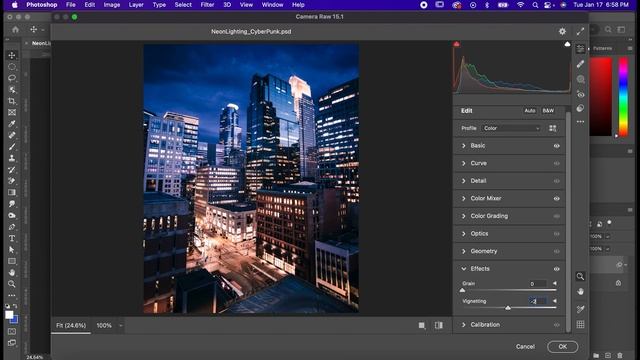The height and width of the screenshot is (360, 640).
Task: Select the Photoshop Zoom tool in left toolbar
Action: pyautogui.click(x=12, y=284)
